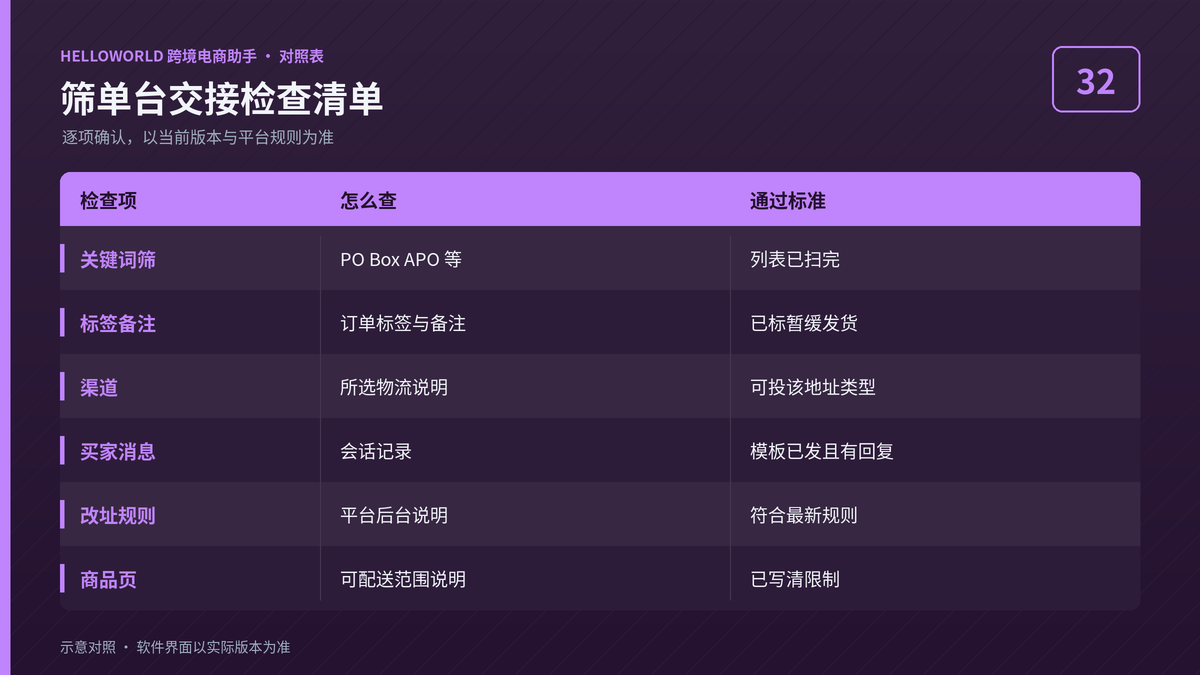Click the cell 会话记录
The image size is (1200, 675).
point(376,451)
